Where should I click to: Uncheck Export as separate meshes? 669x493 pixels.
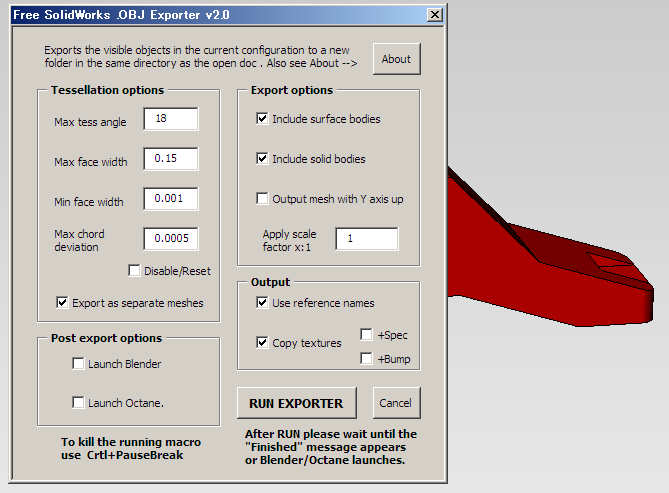[63, 302]
